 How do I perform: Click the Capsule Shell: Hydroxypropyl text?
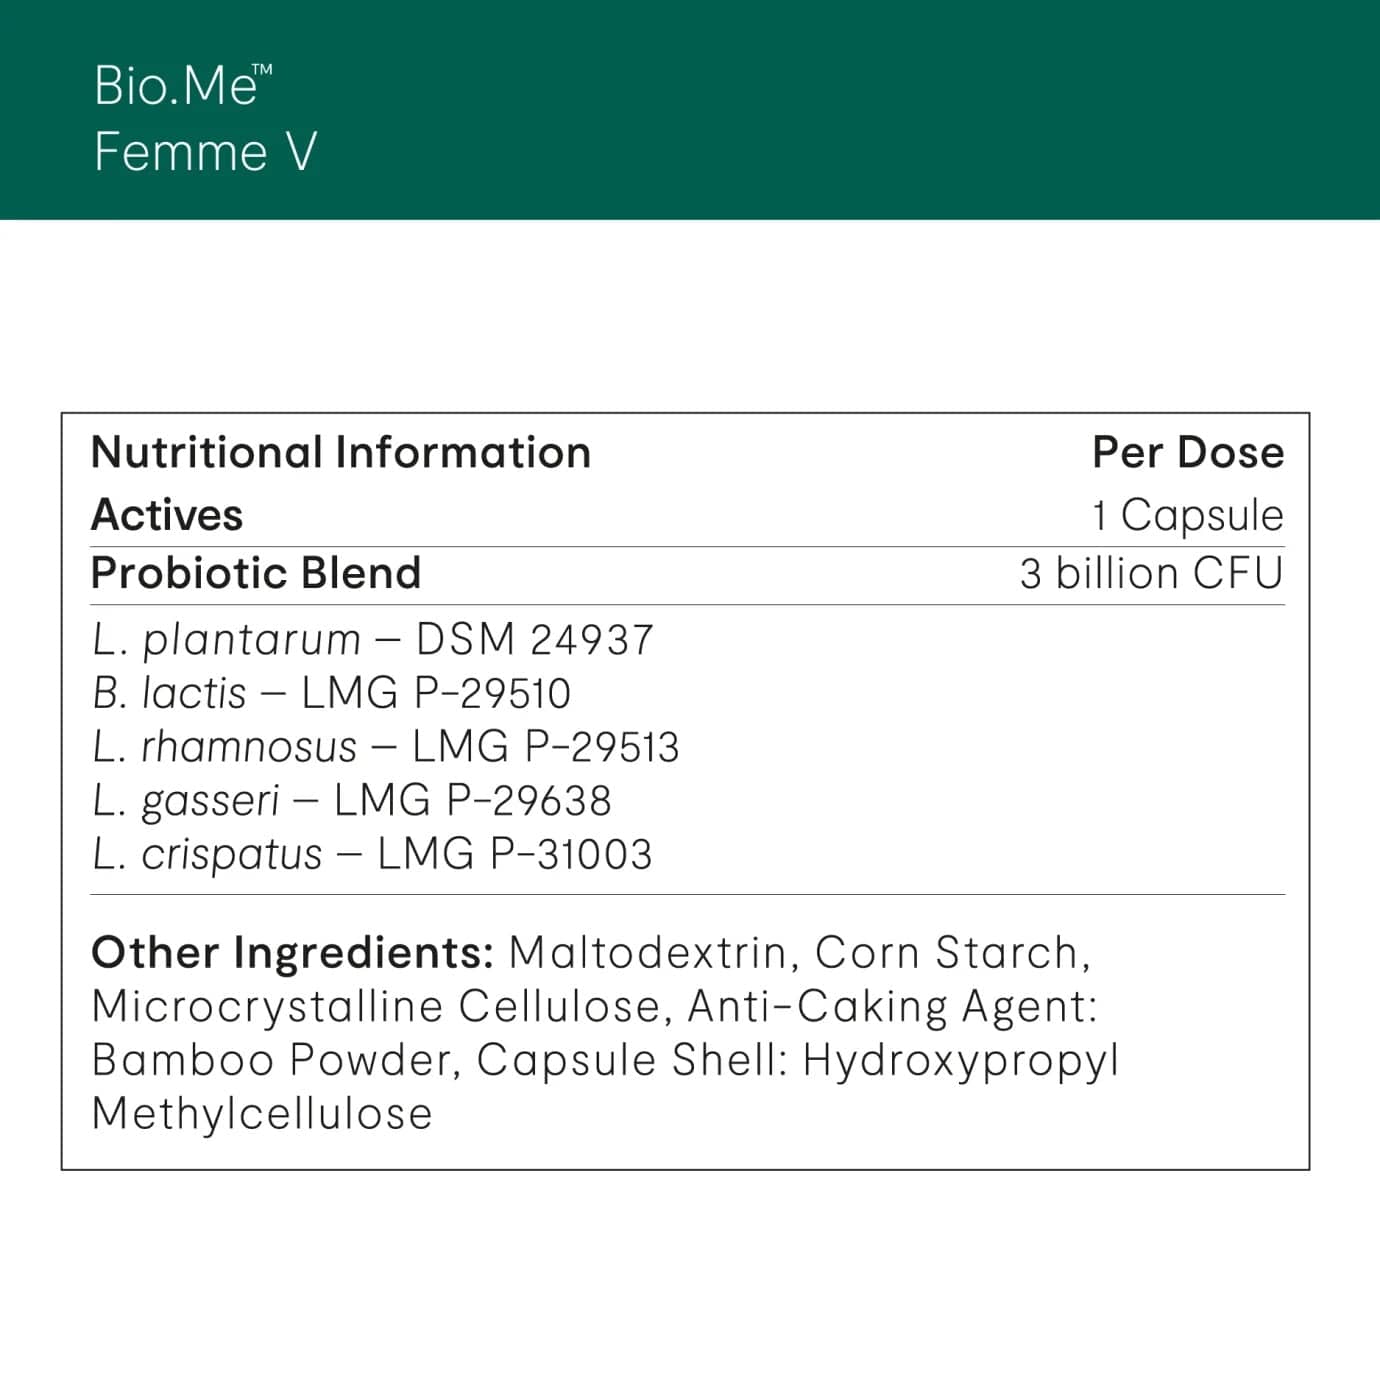pyautogui.click(x=797, y=1060)
